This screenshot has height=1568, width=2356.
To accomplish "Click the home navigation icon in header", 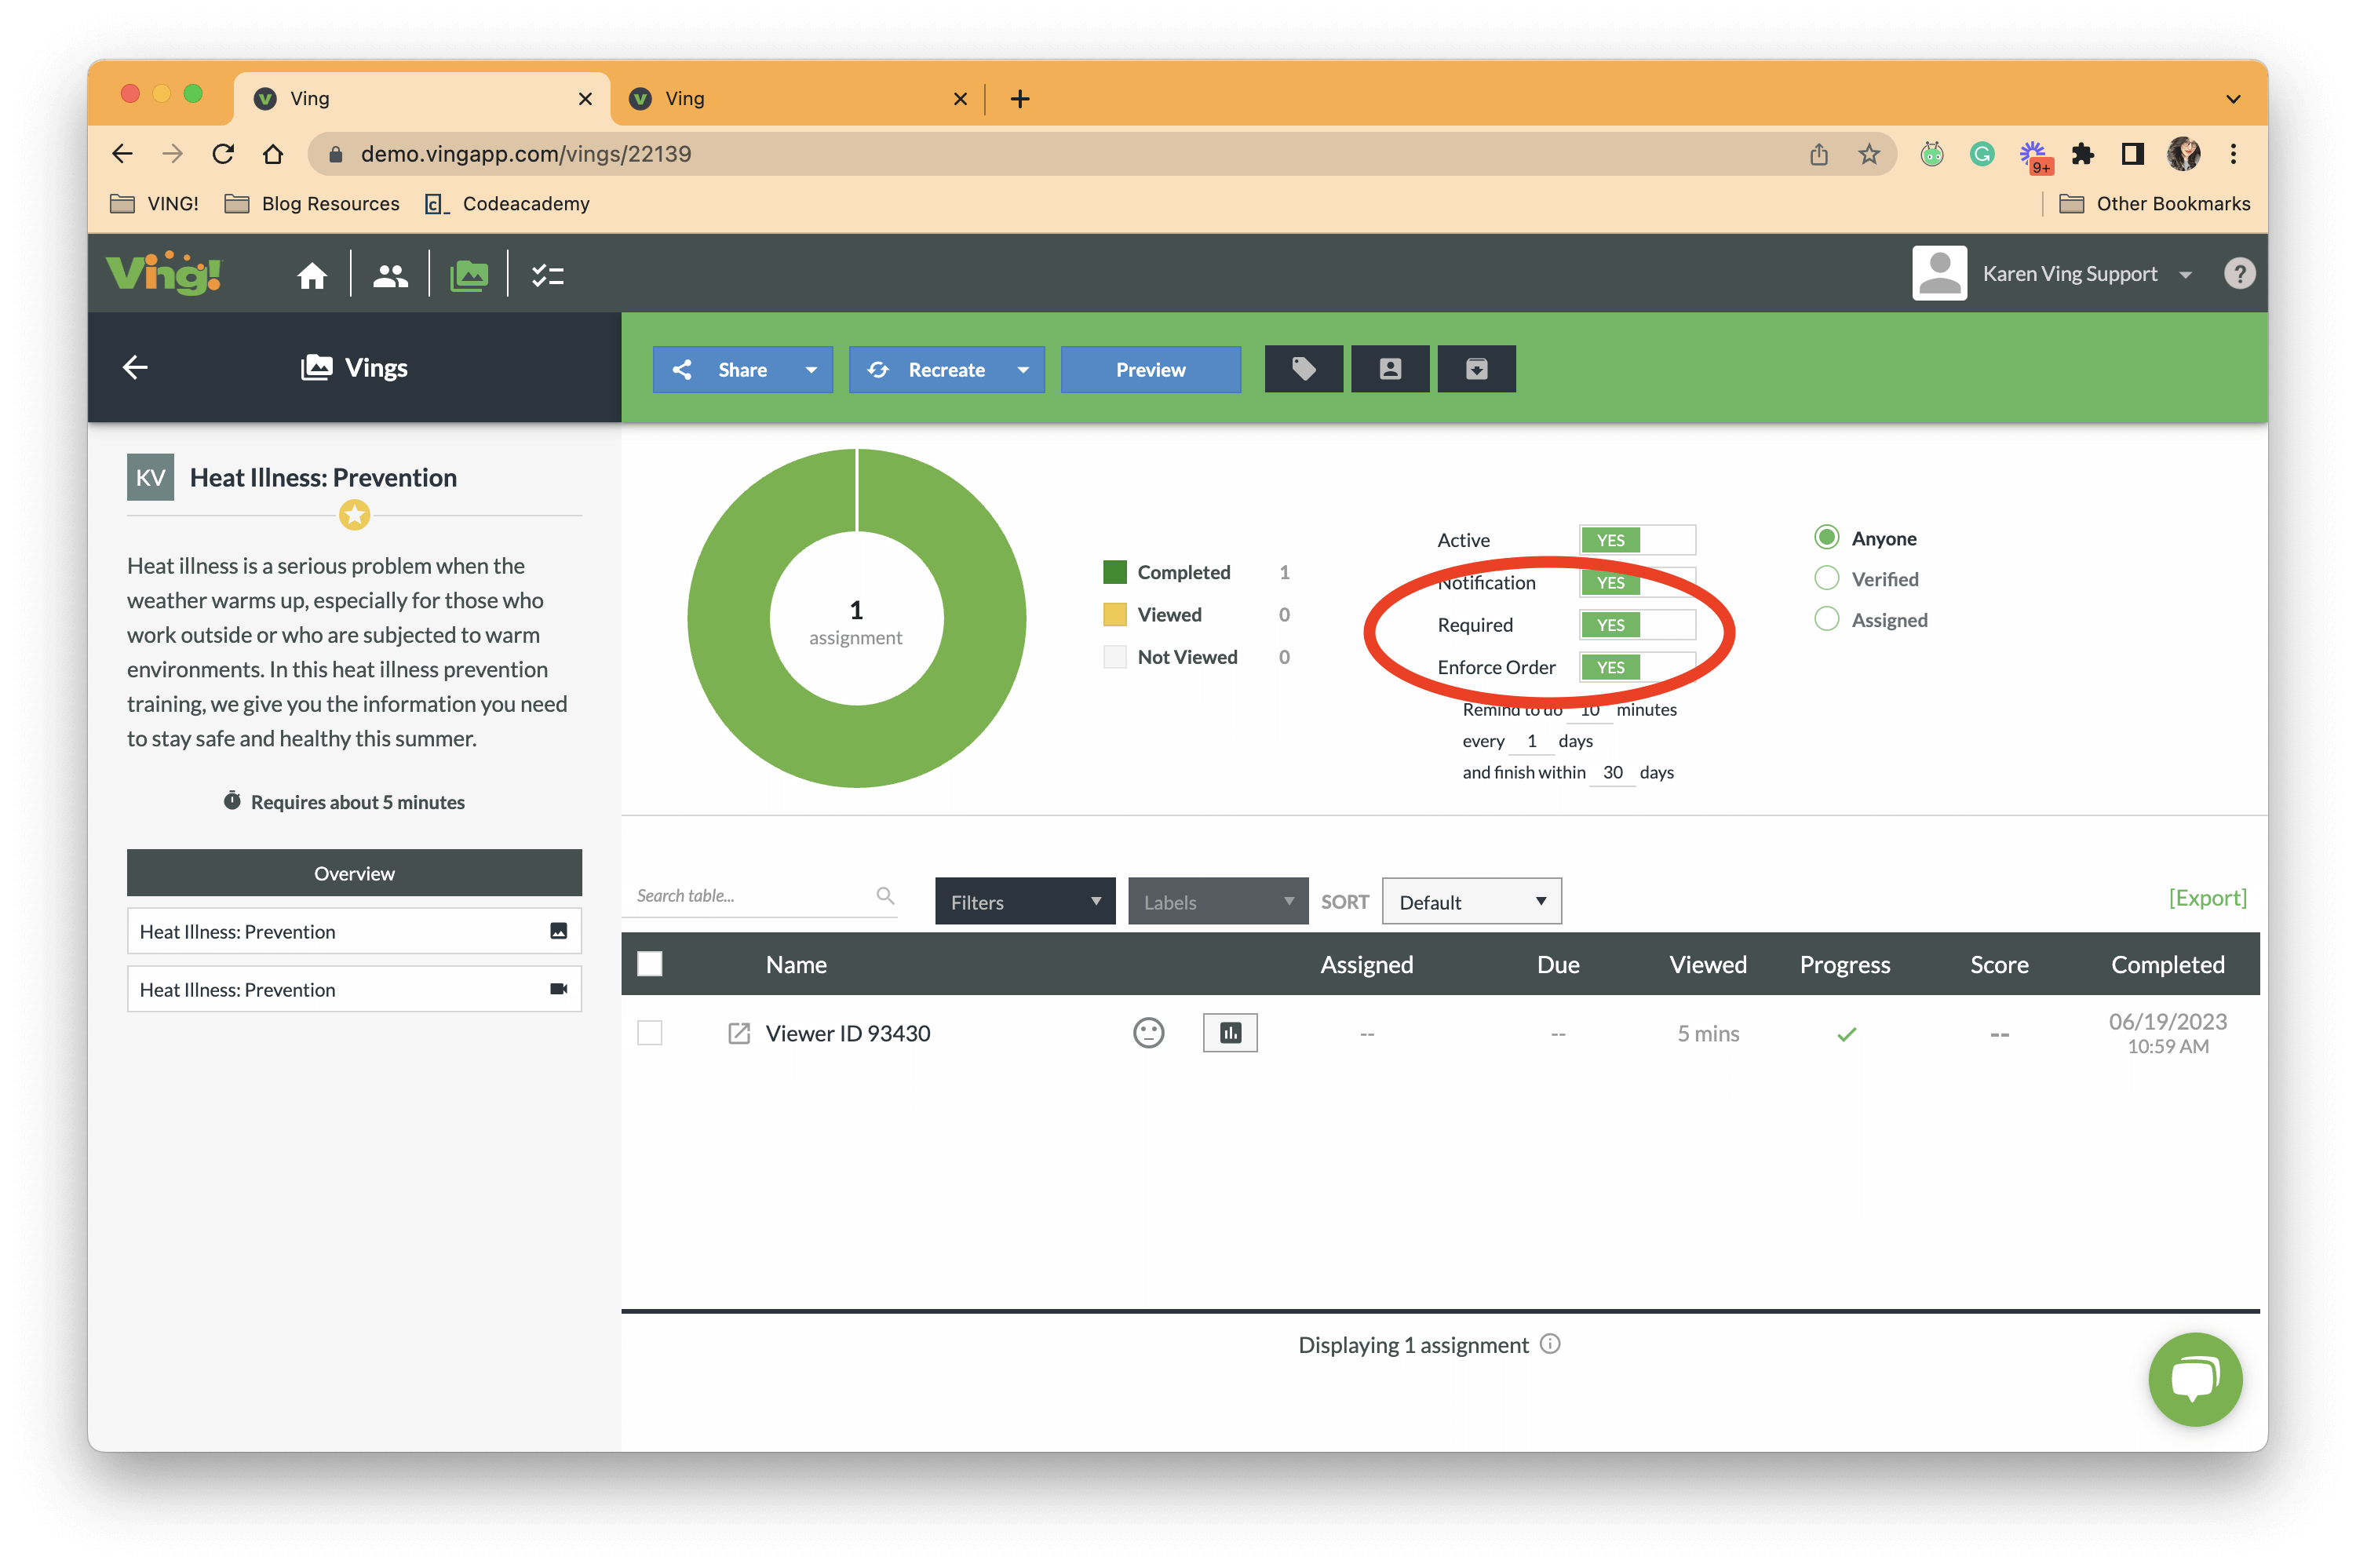I will coord(312,275).
